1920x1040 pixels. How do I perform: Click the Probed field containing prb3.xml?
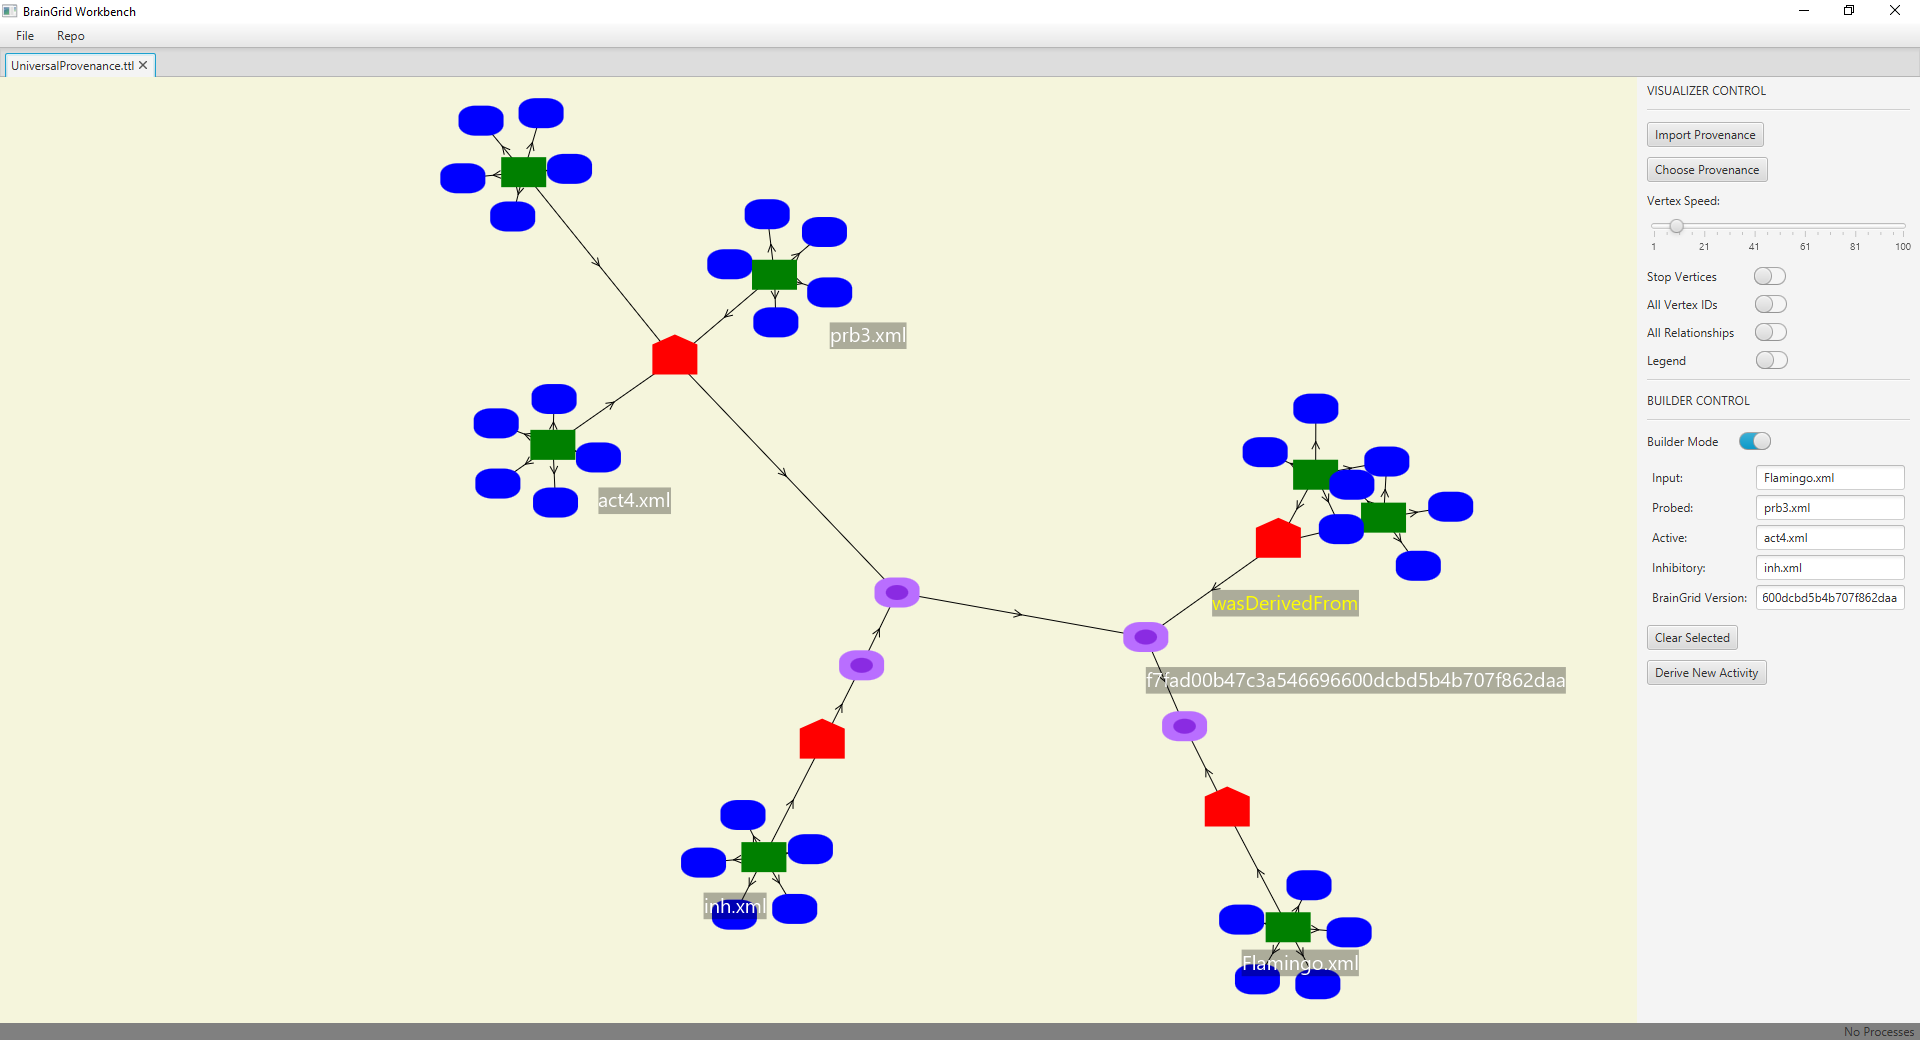click(x=1830, y=508)
